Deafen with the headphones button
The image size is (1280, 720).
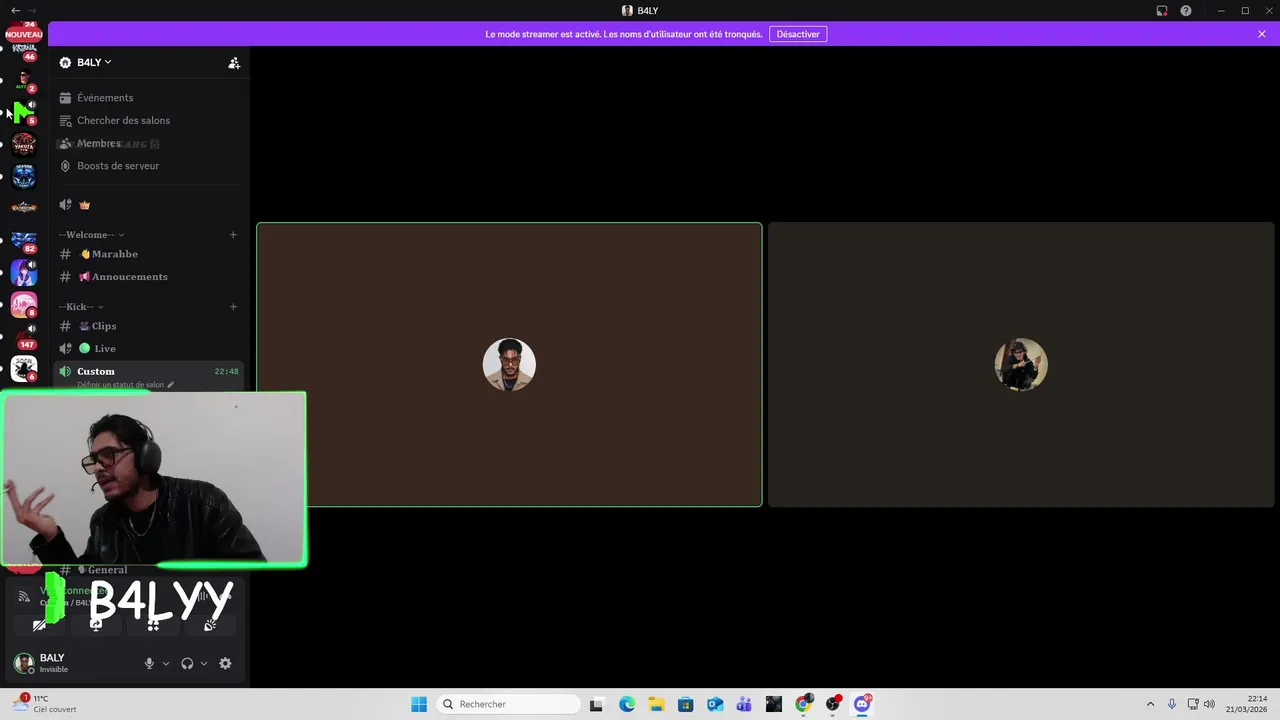[187, 663]
